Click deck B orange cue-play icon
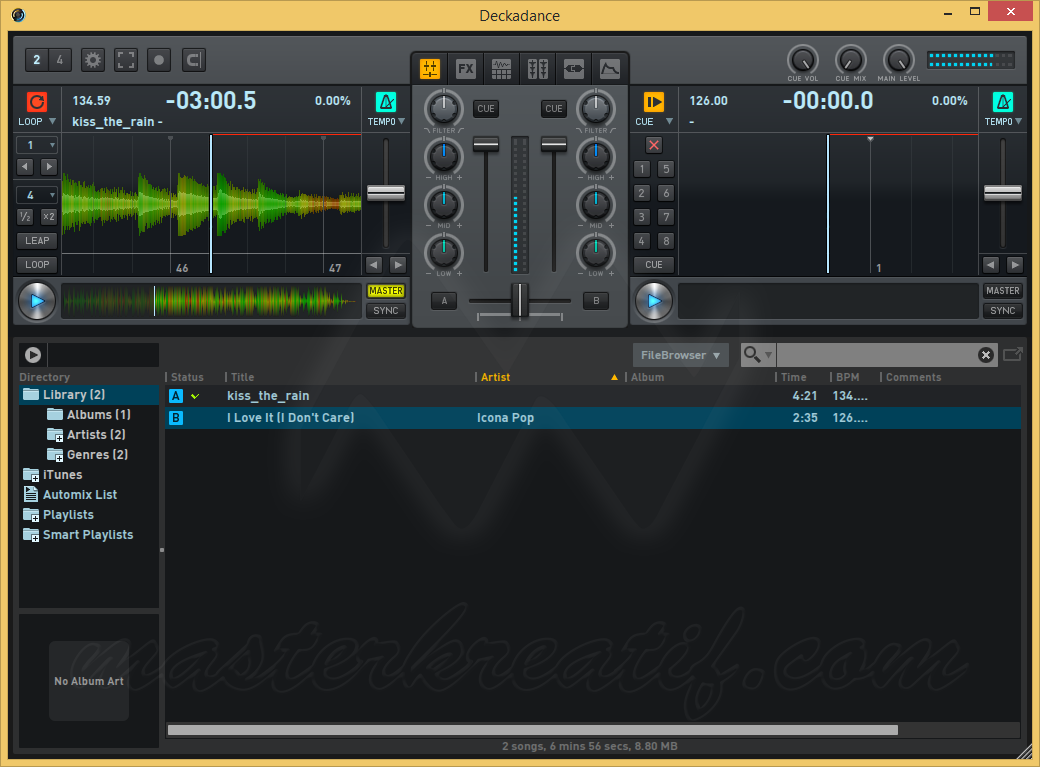 653,102
